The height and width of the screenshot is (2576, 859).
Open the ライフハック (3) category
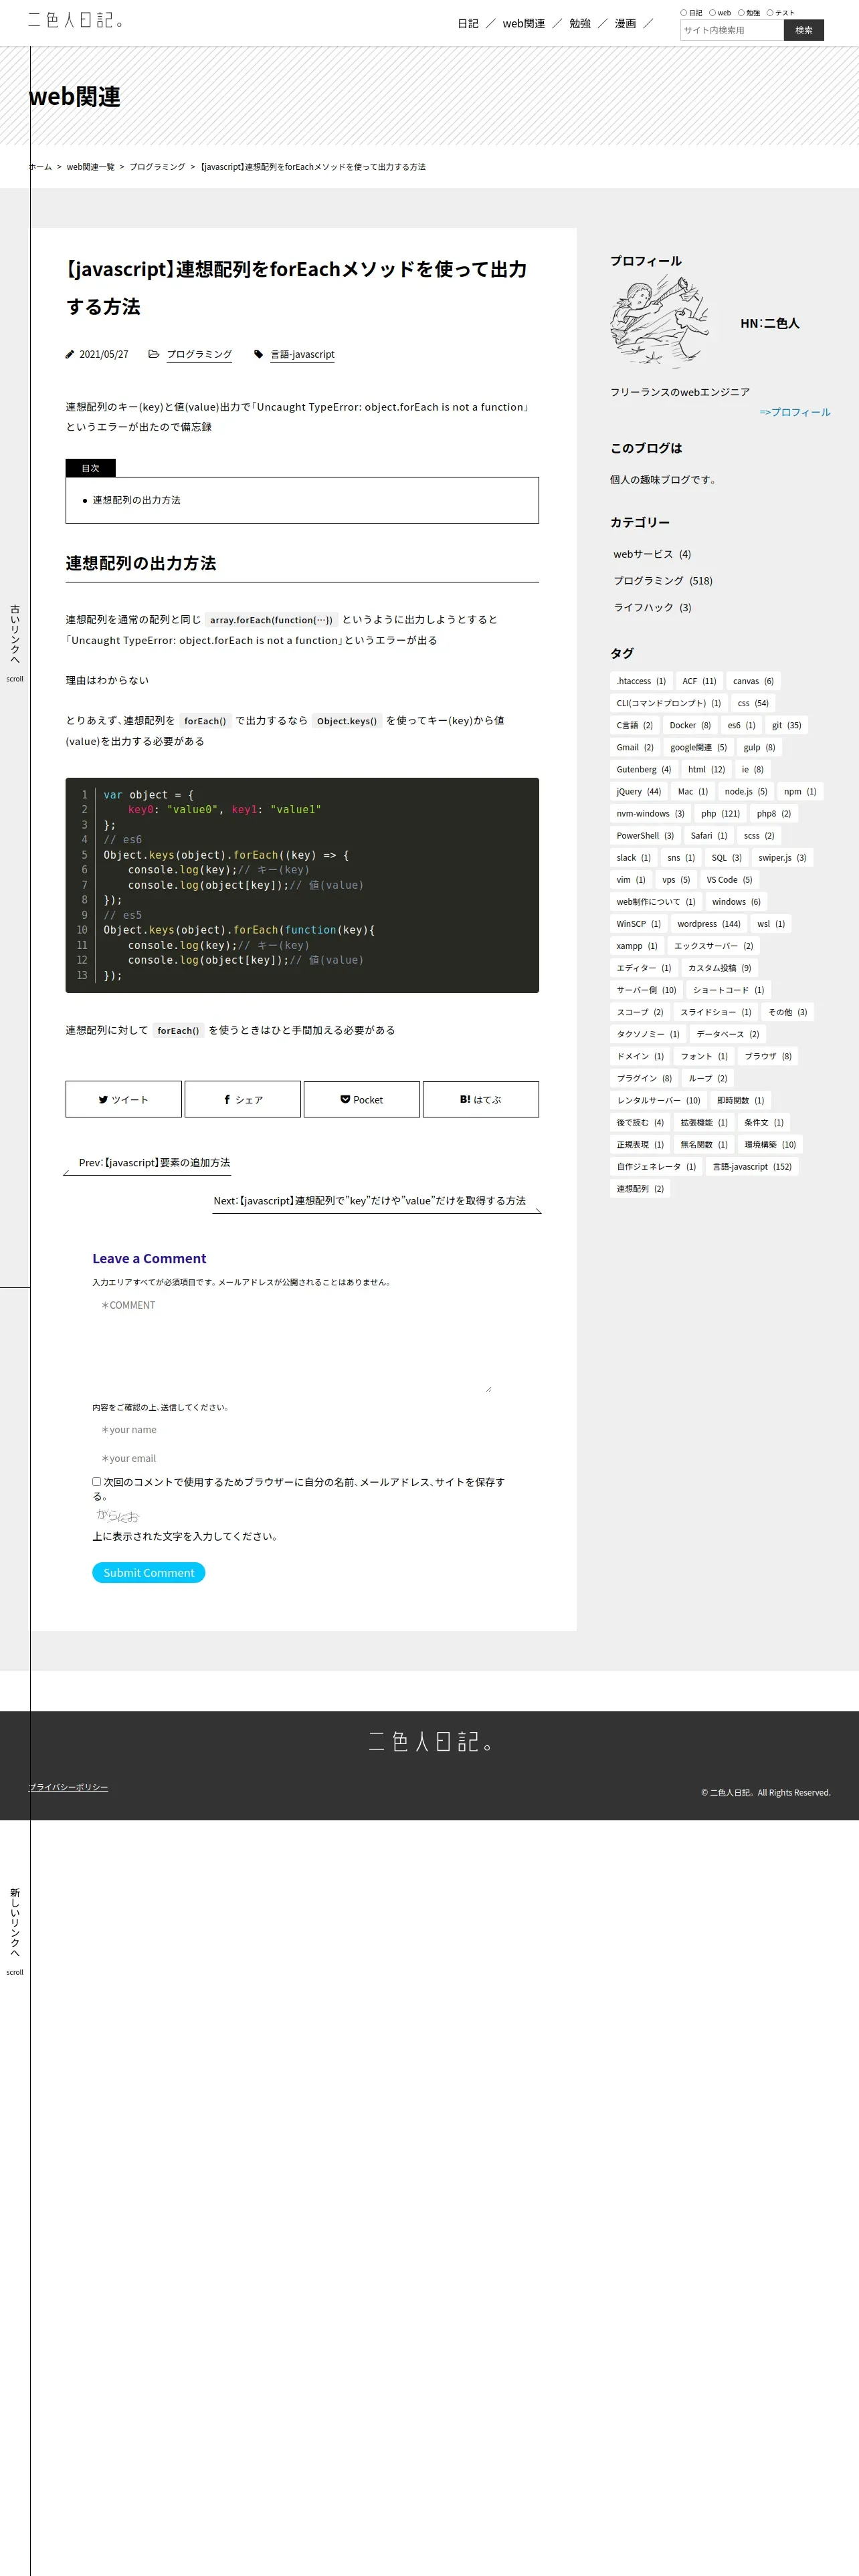pos(652,607)
